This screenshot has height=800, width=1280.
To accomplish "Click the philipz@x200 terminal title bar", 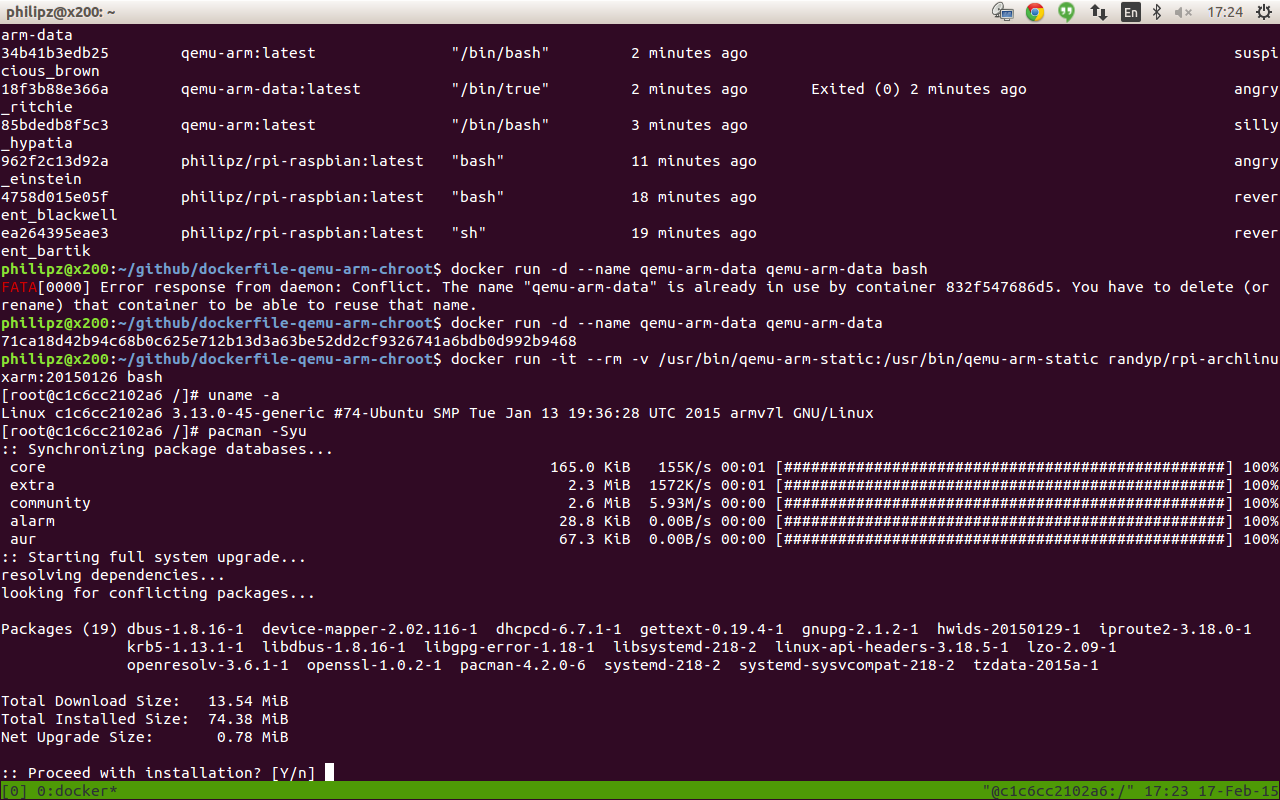I will pos(60,12).
